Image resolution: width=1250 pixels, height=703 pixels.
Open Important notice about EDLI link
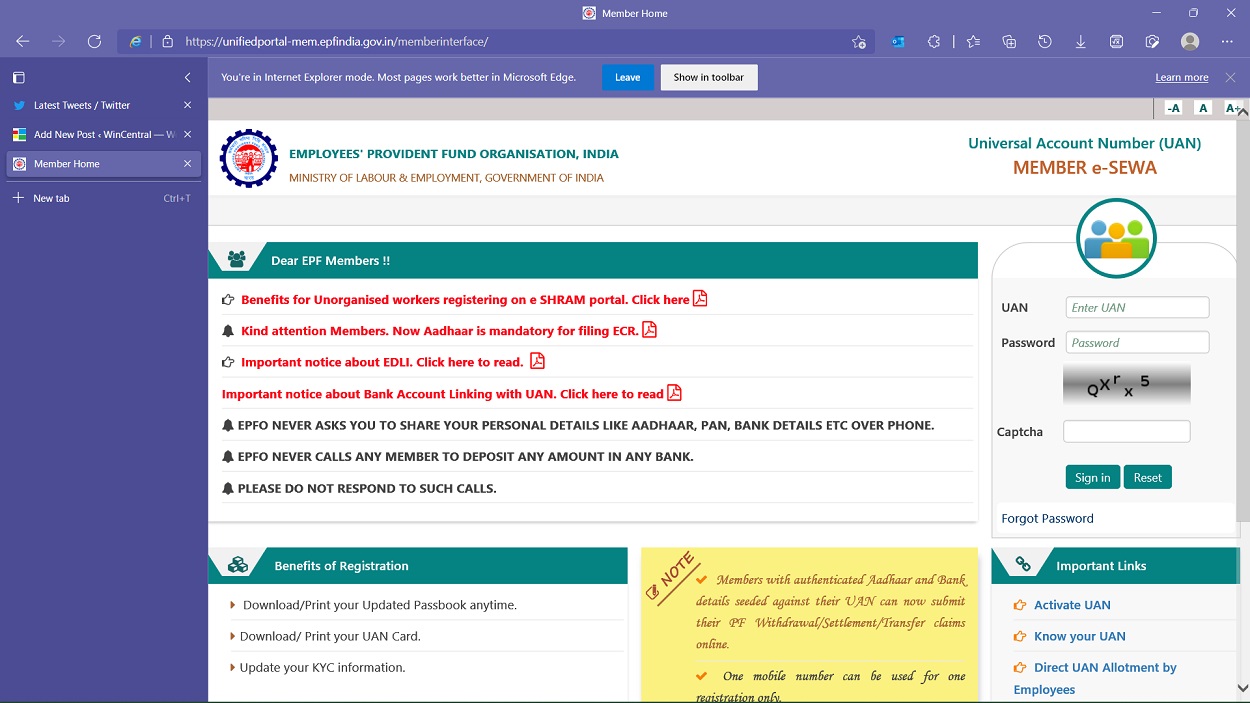[x=382, y=362]
